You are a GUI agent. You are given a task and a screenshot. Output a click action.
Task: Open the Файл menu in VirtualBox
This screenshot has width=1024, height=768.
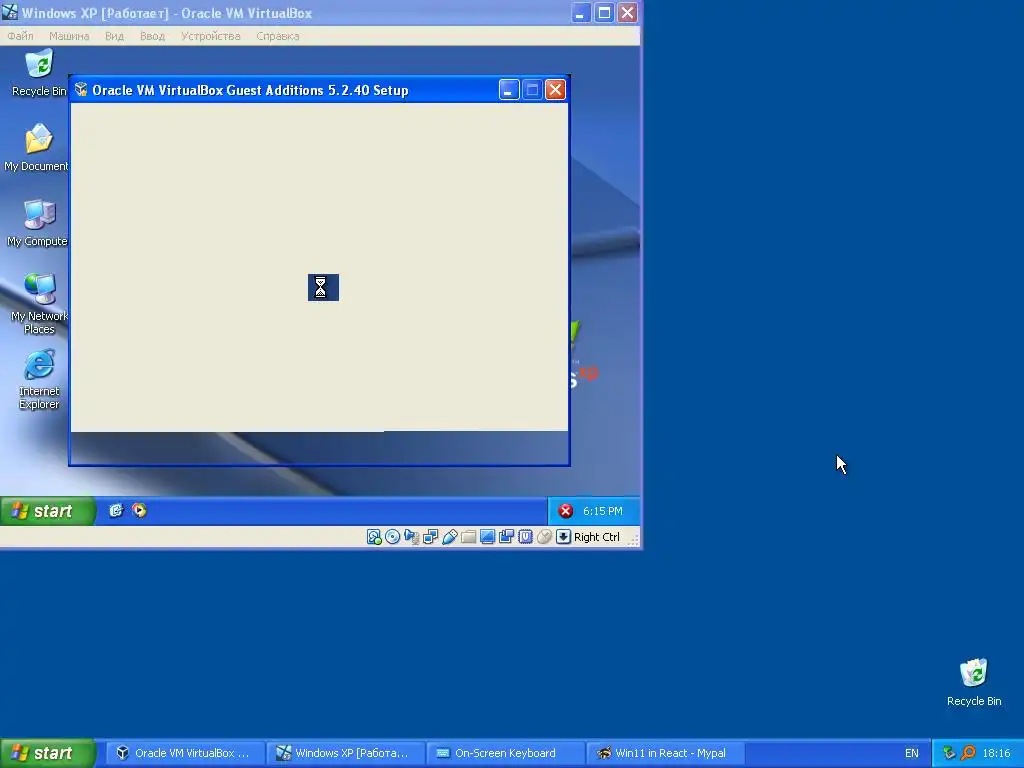pos(20,36)
